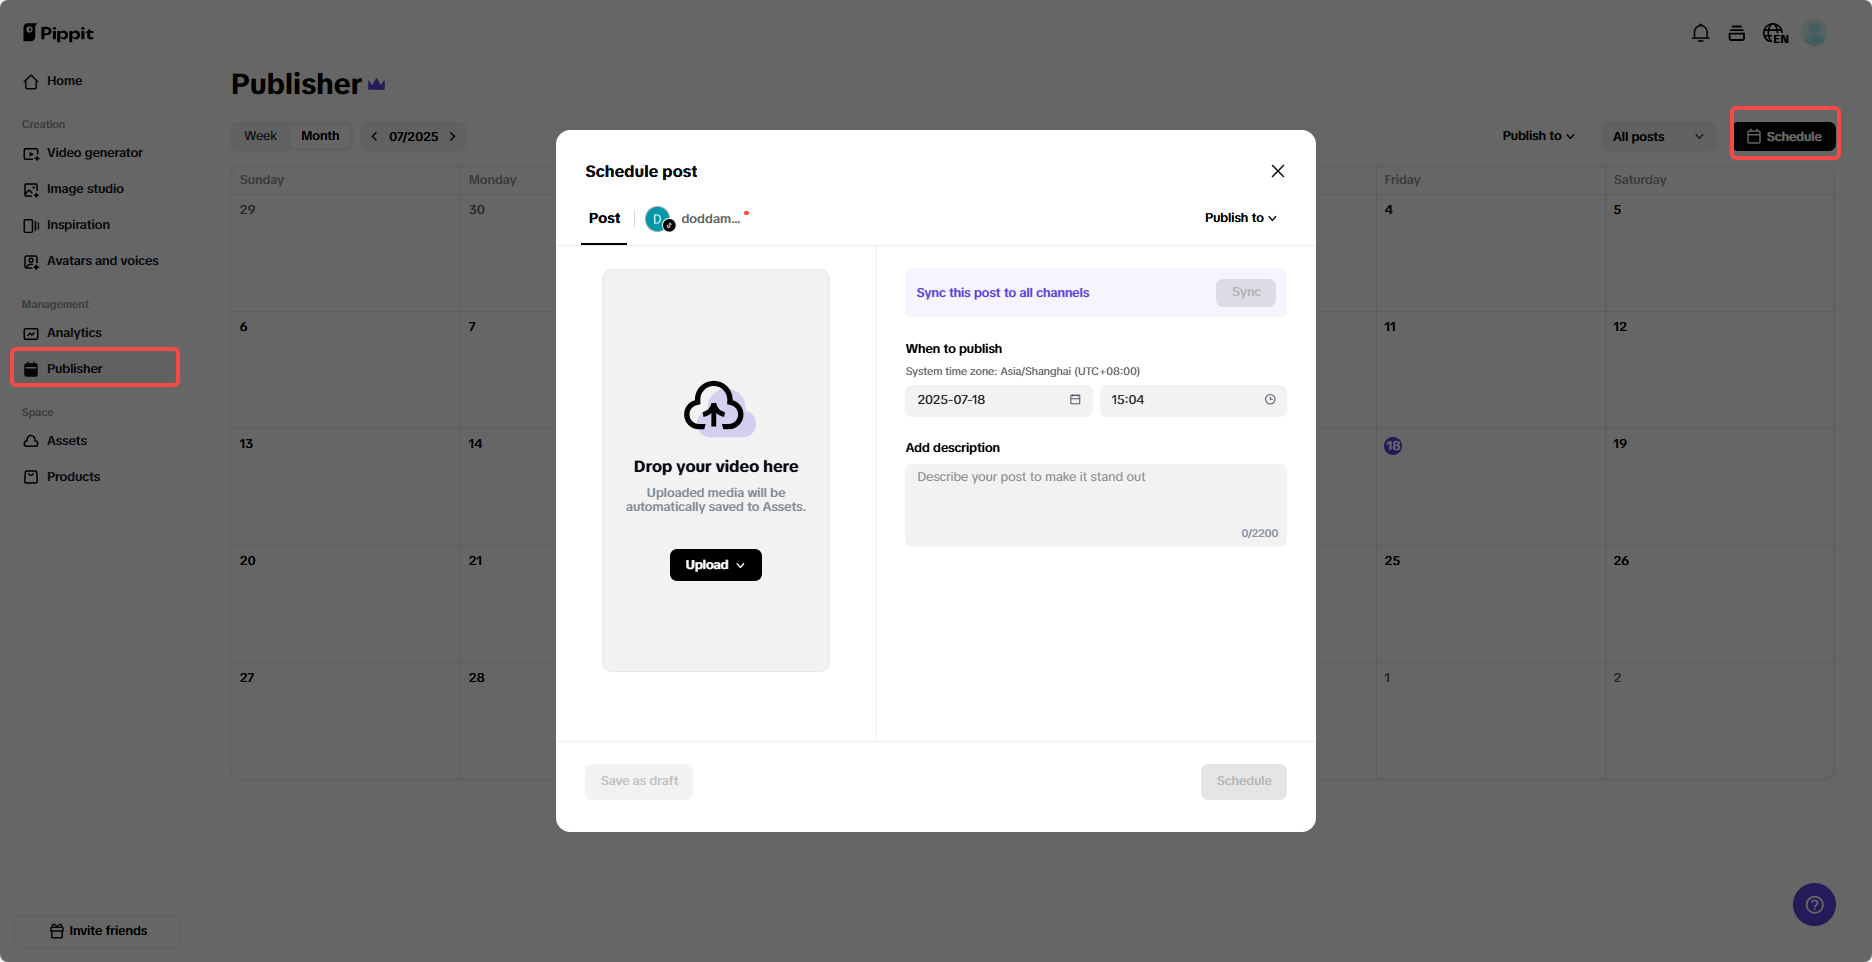Click 'Sync this post to all channels' text
The height and width of the screenshot is (962, 1872).
click(1003, 293)
